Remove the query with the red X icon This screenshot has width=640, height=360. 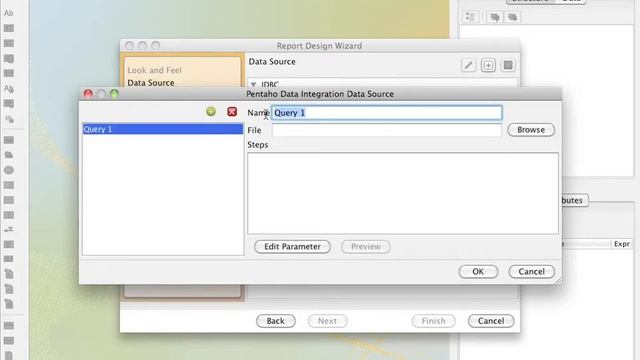[232, 111]
